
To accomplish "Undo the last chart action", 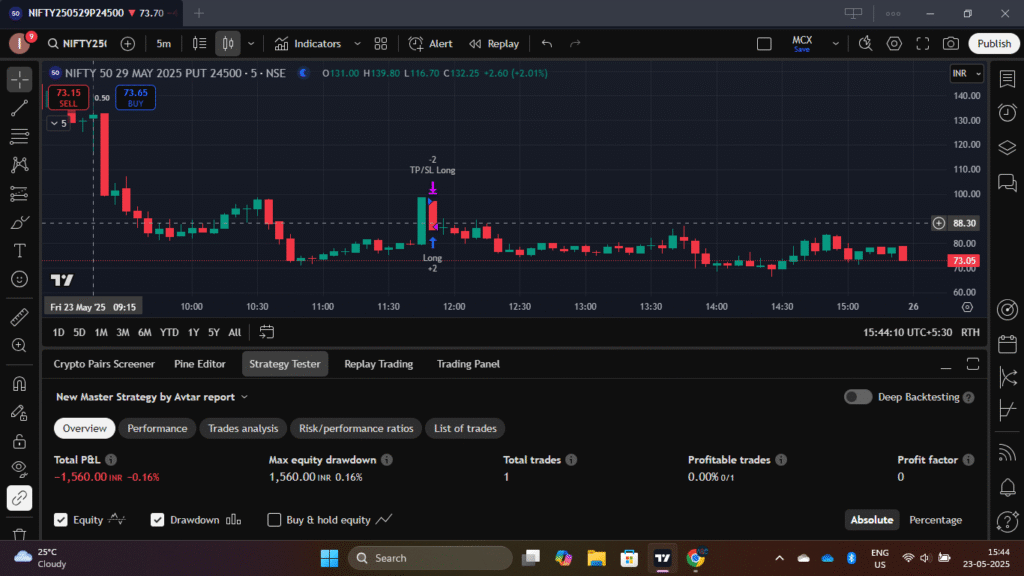I will 547,44.
